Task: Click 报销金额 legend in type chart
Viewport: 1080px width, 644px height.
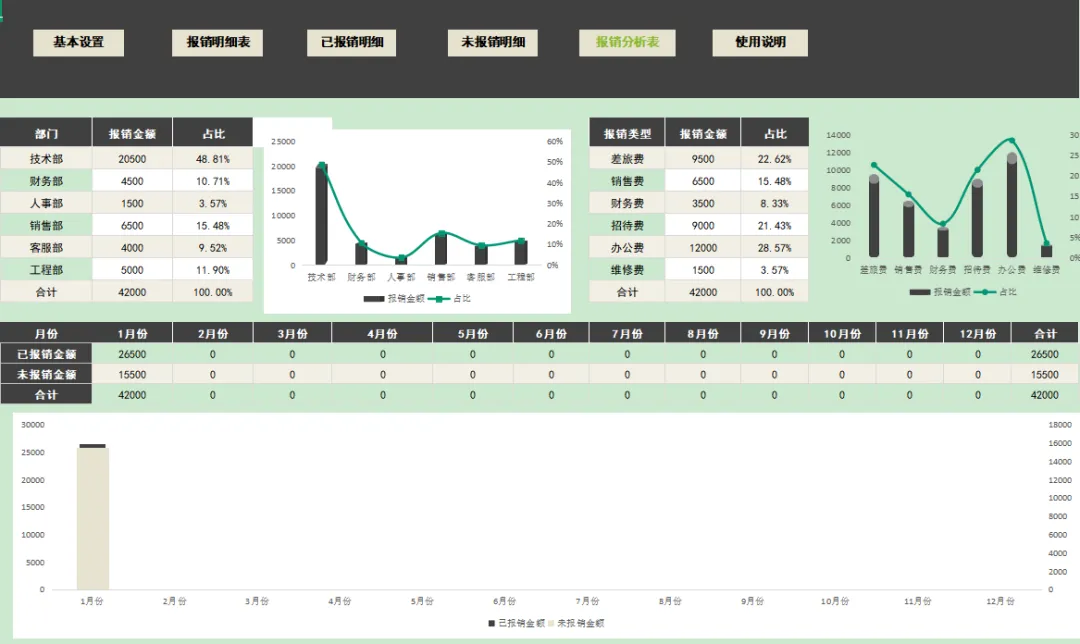Action: coord(939,292)
